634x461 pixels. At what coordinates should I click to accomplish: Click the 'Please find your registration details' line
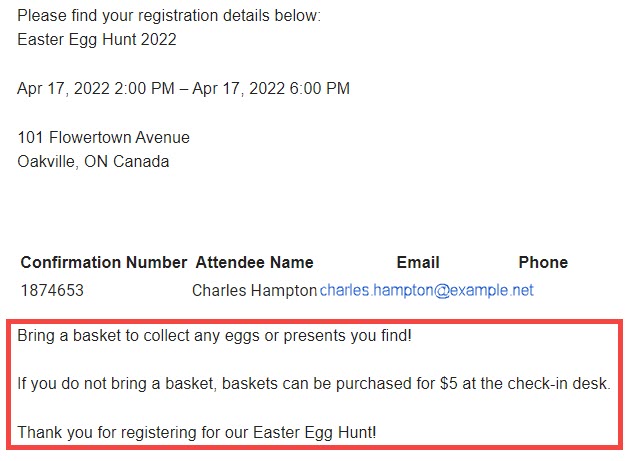click(x=169, y=17)
